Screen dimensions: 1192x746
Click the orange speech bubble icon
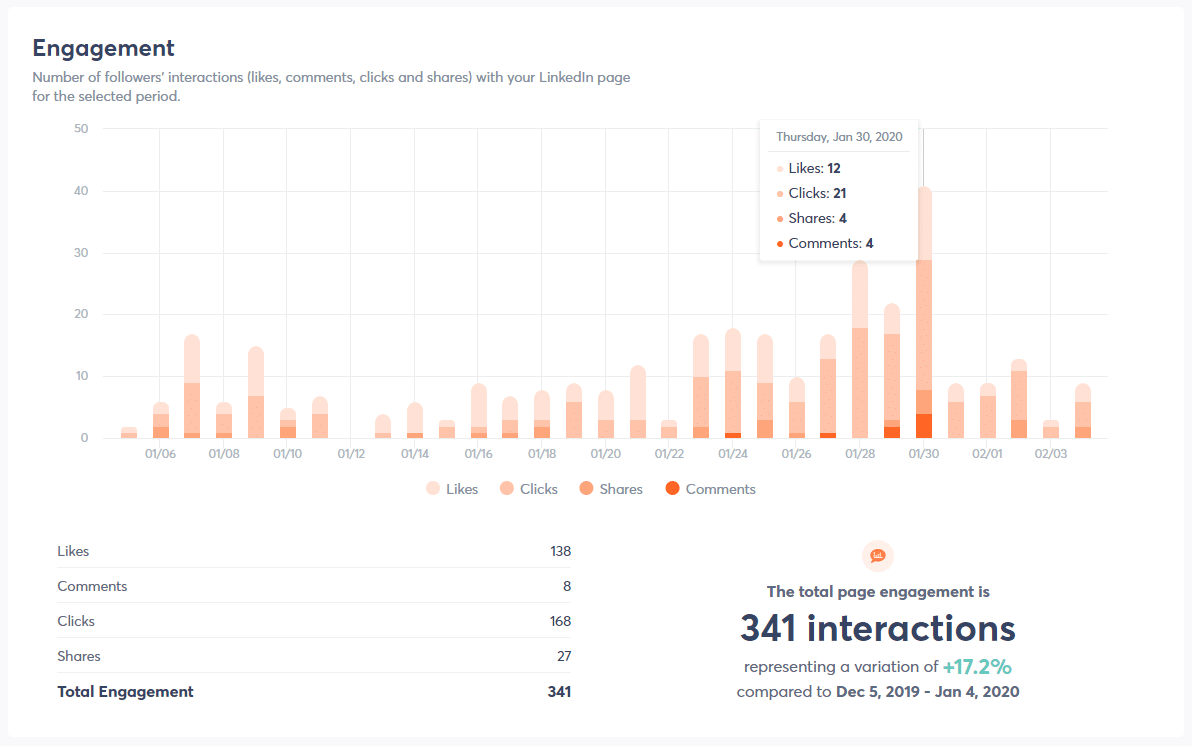coord(877,556)
